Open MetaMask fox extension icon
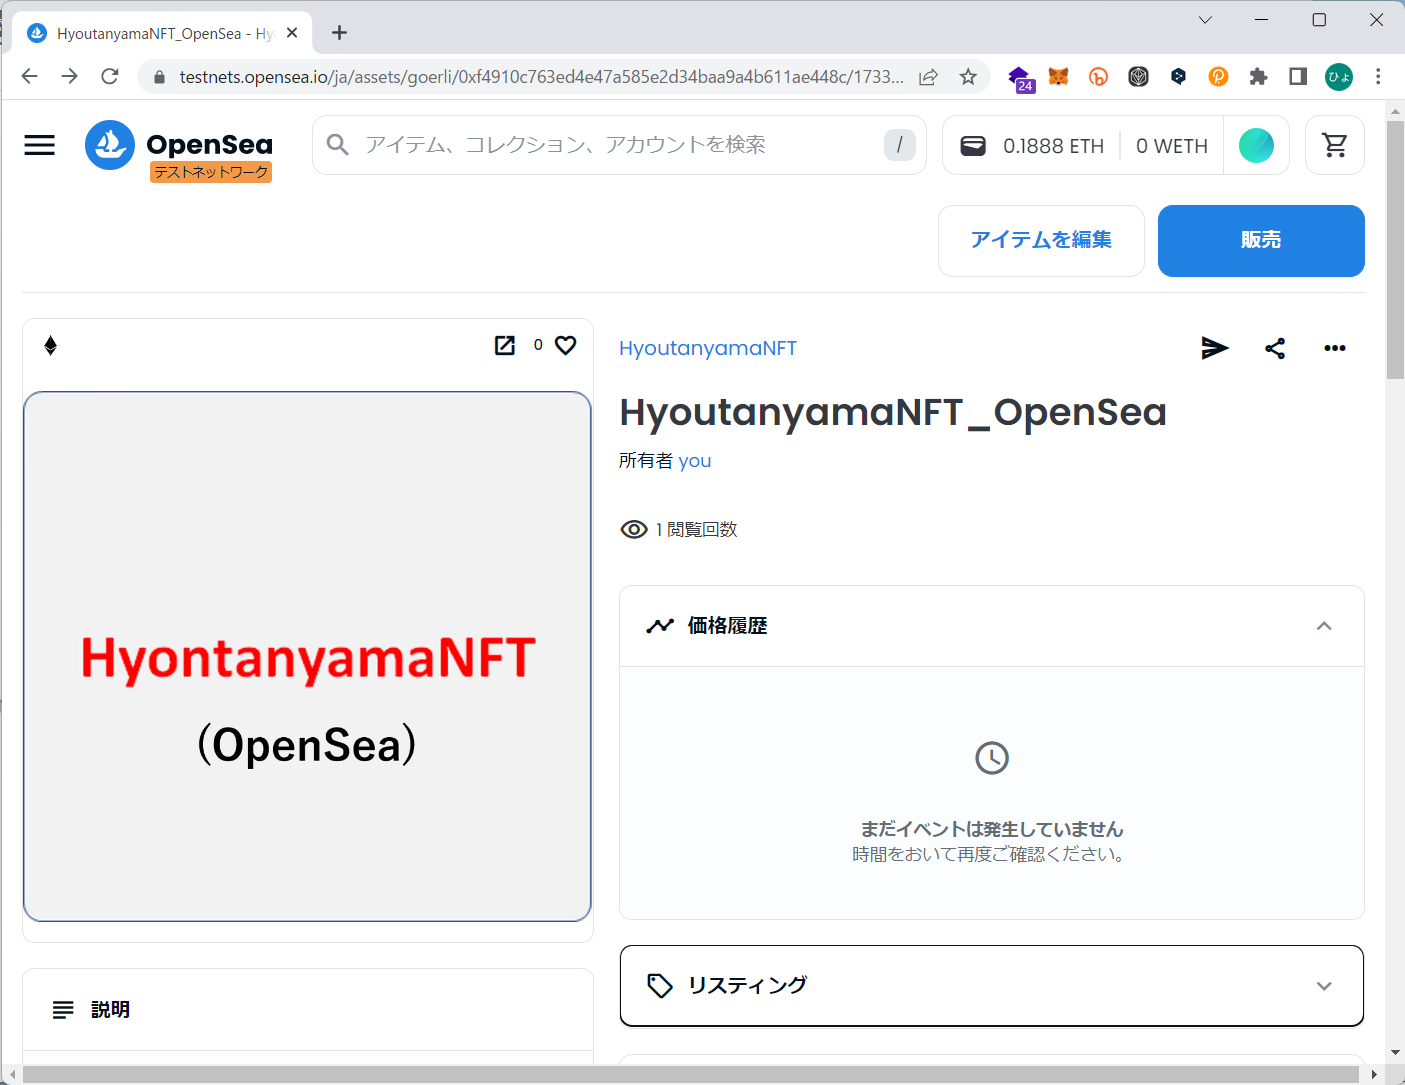Screen dimensions: 1405x1085 [x=1058, y=77]
